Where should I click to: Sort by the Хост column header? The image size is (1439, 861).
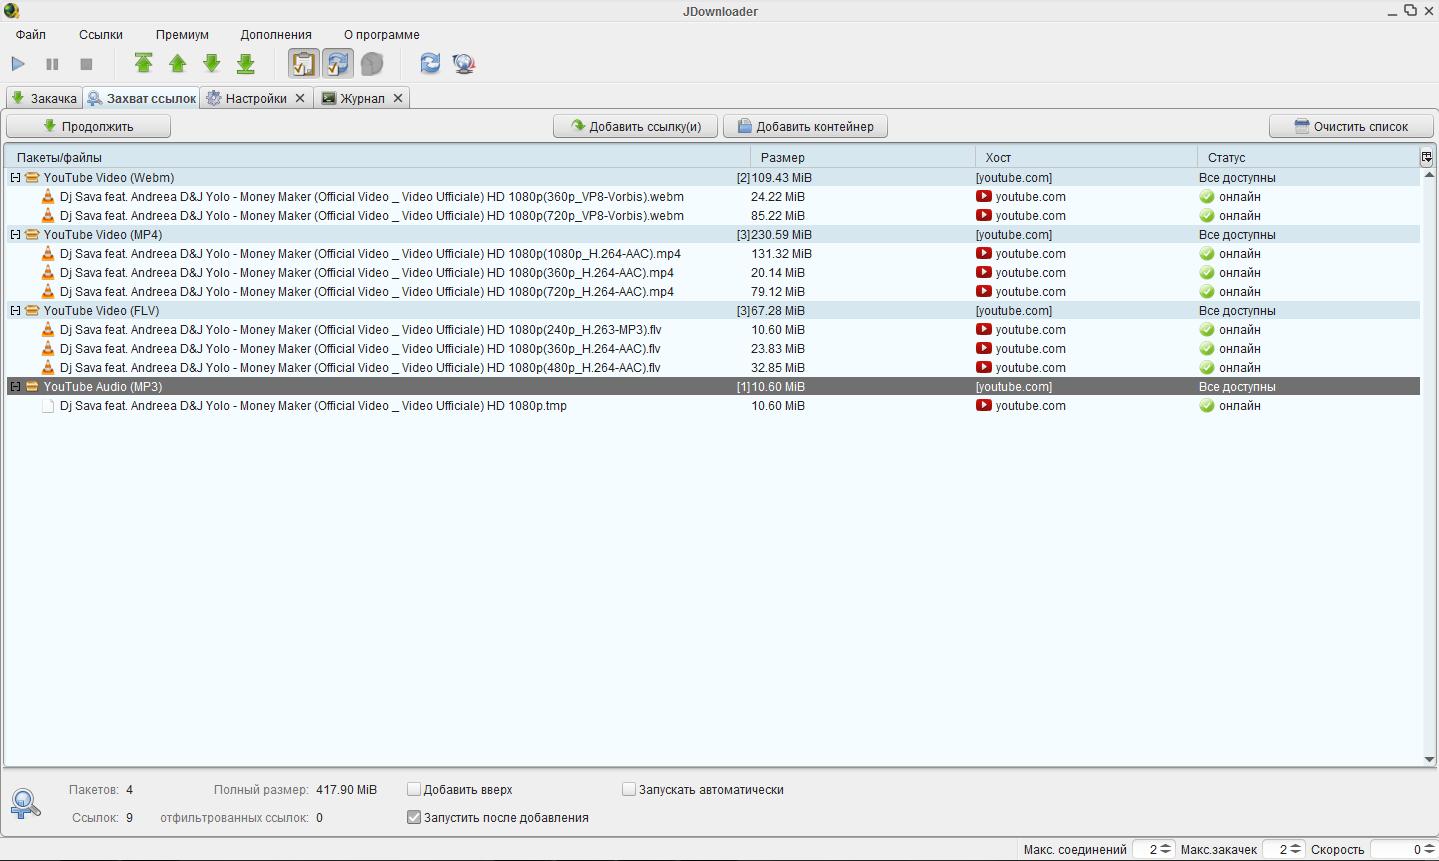1086,157
